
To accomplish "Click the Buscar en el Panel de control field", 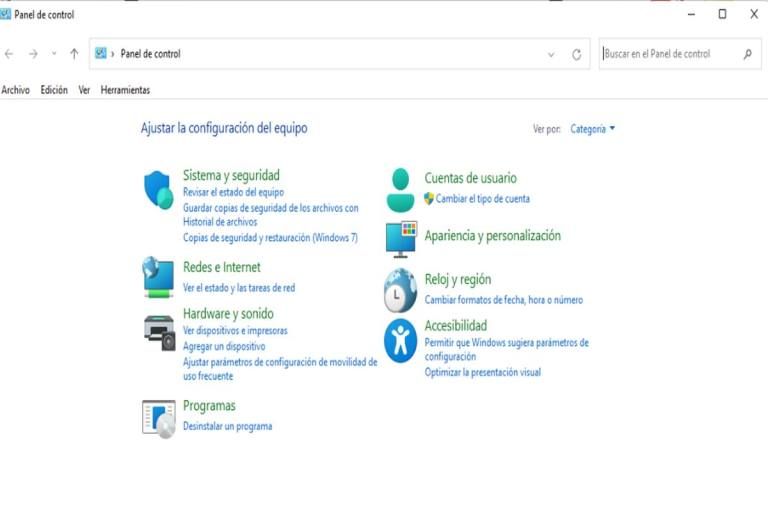I will 670,54.
